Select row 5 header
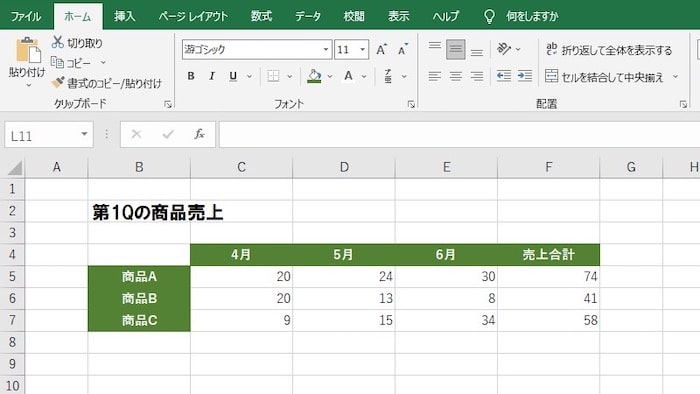 [x=12, y=277]
